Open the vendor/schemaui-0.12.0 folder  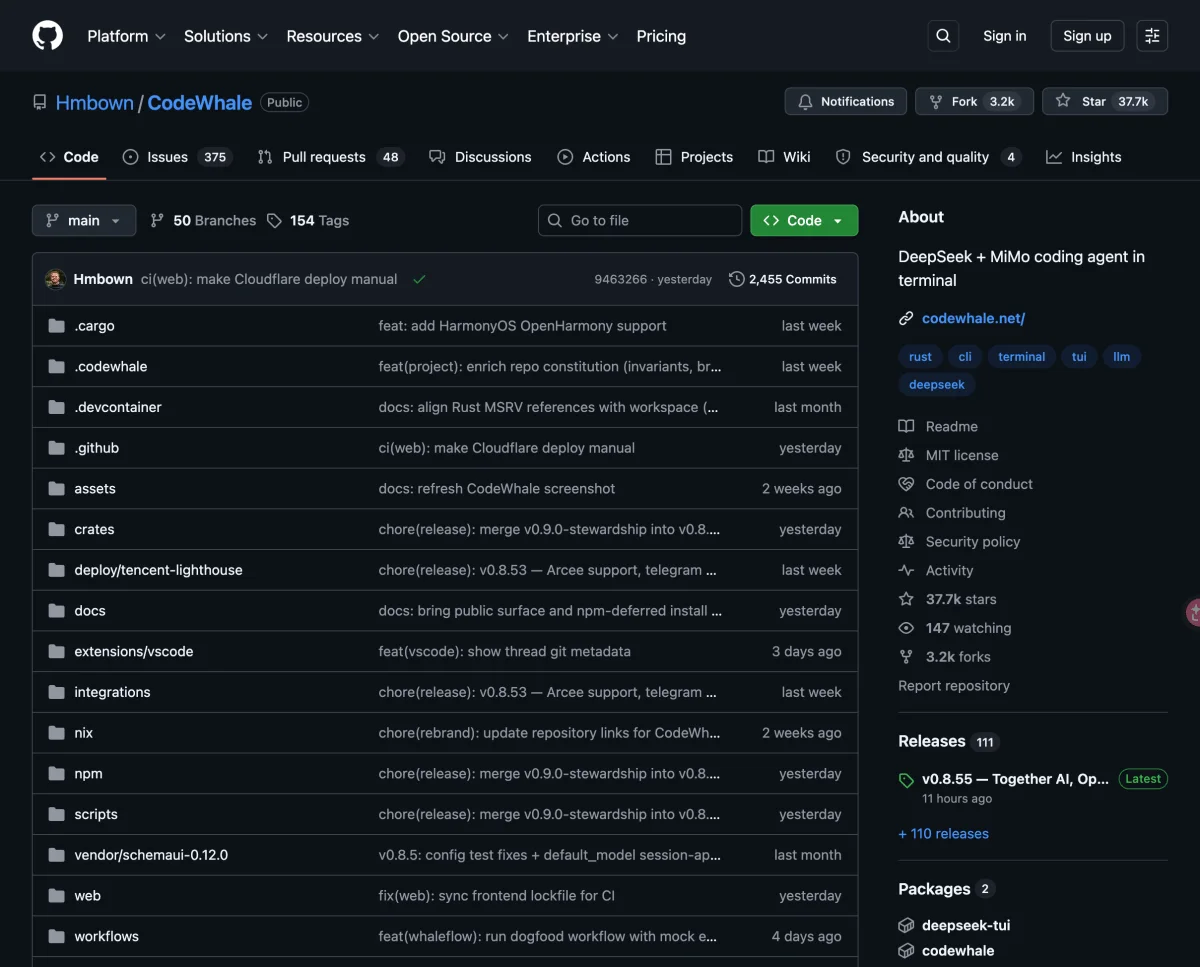tap(151, 855)
